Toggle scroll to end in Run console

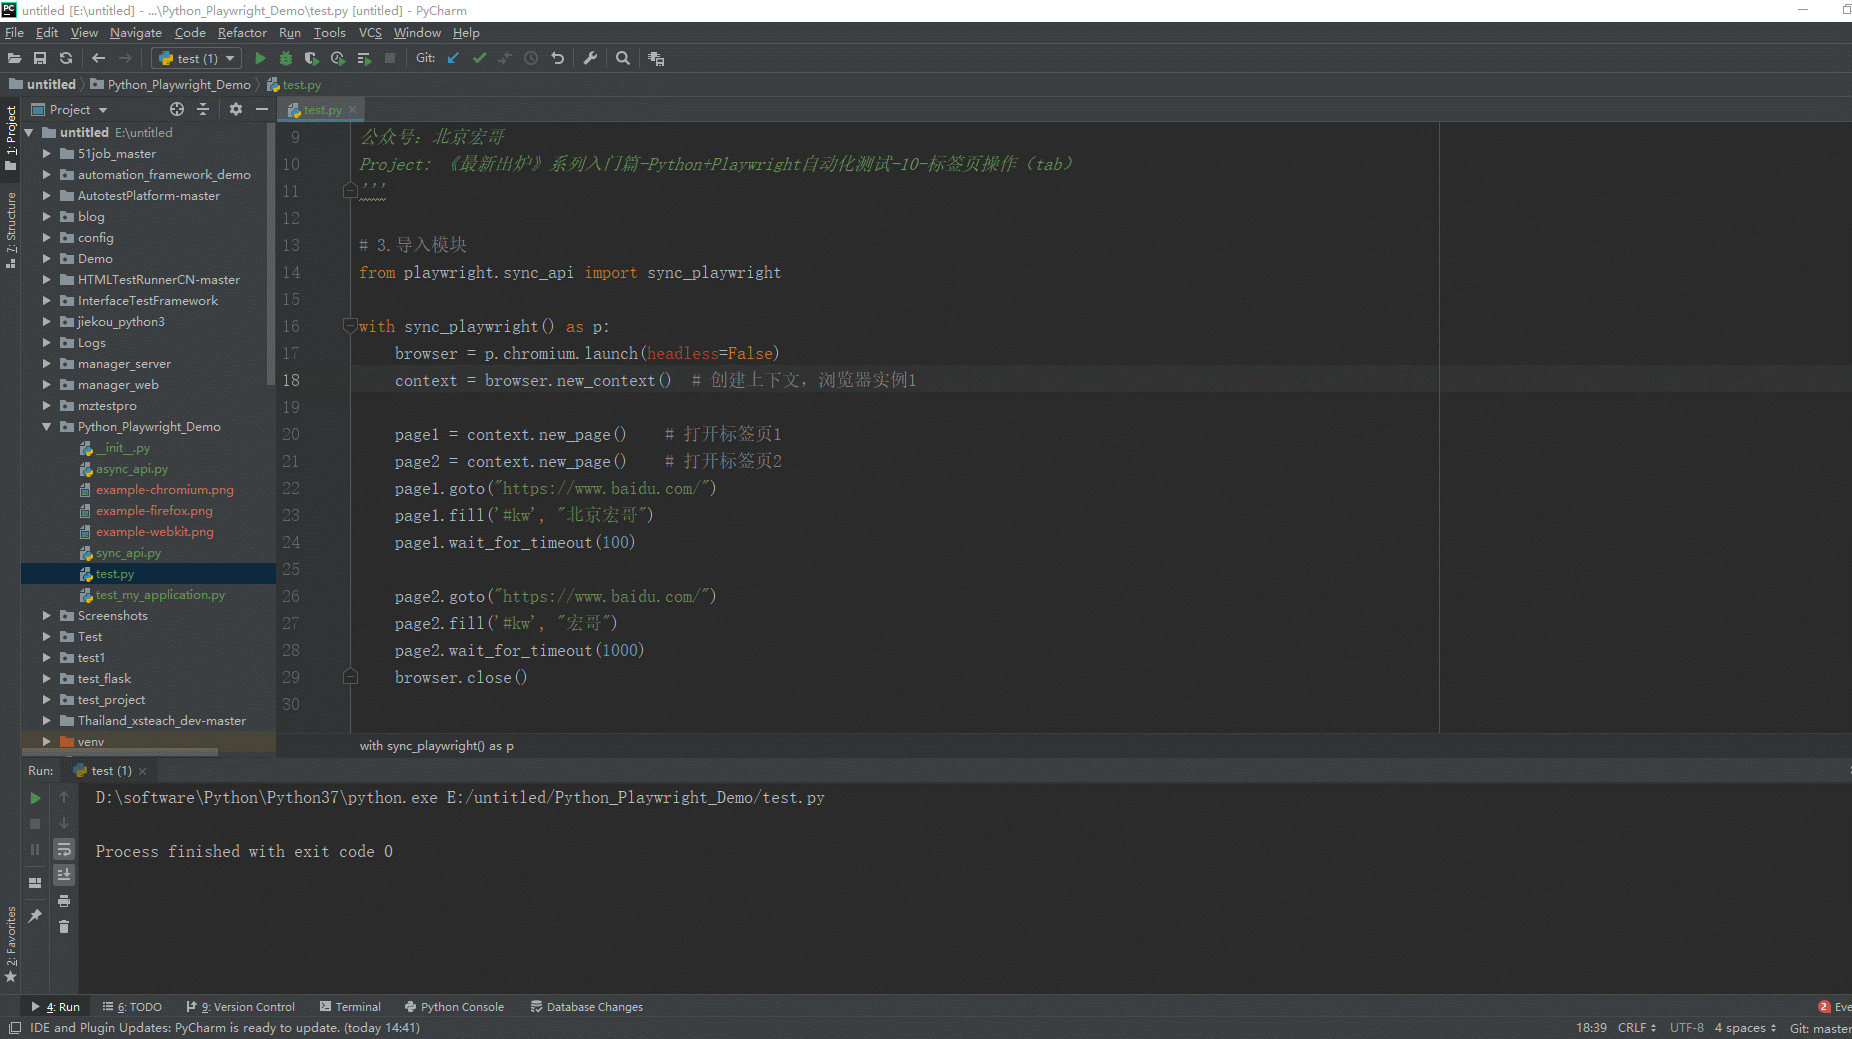click(64, 875)
